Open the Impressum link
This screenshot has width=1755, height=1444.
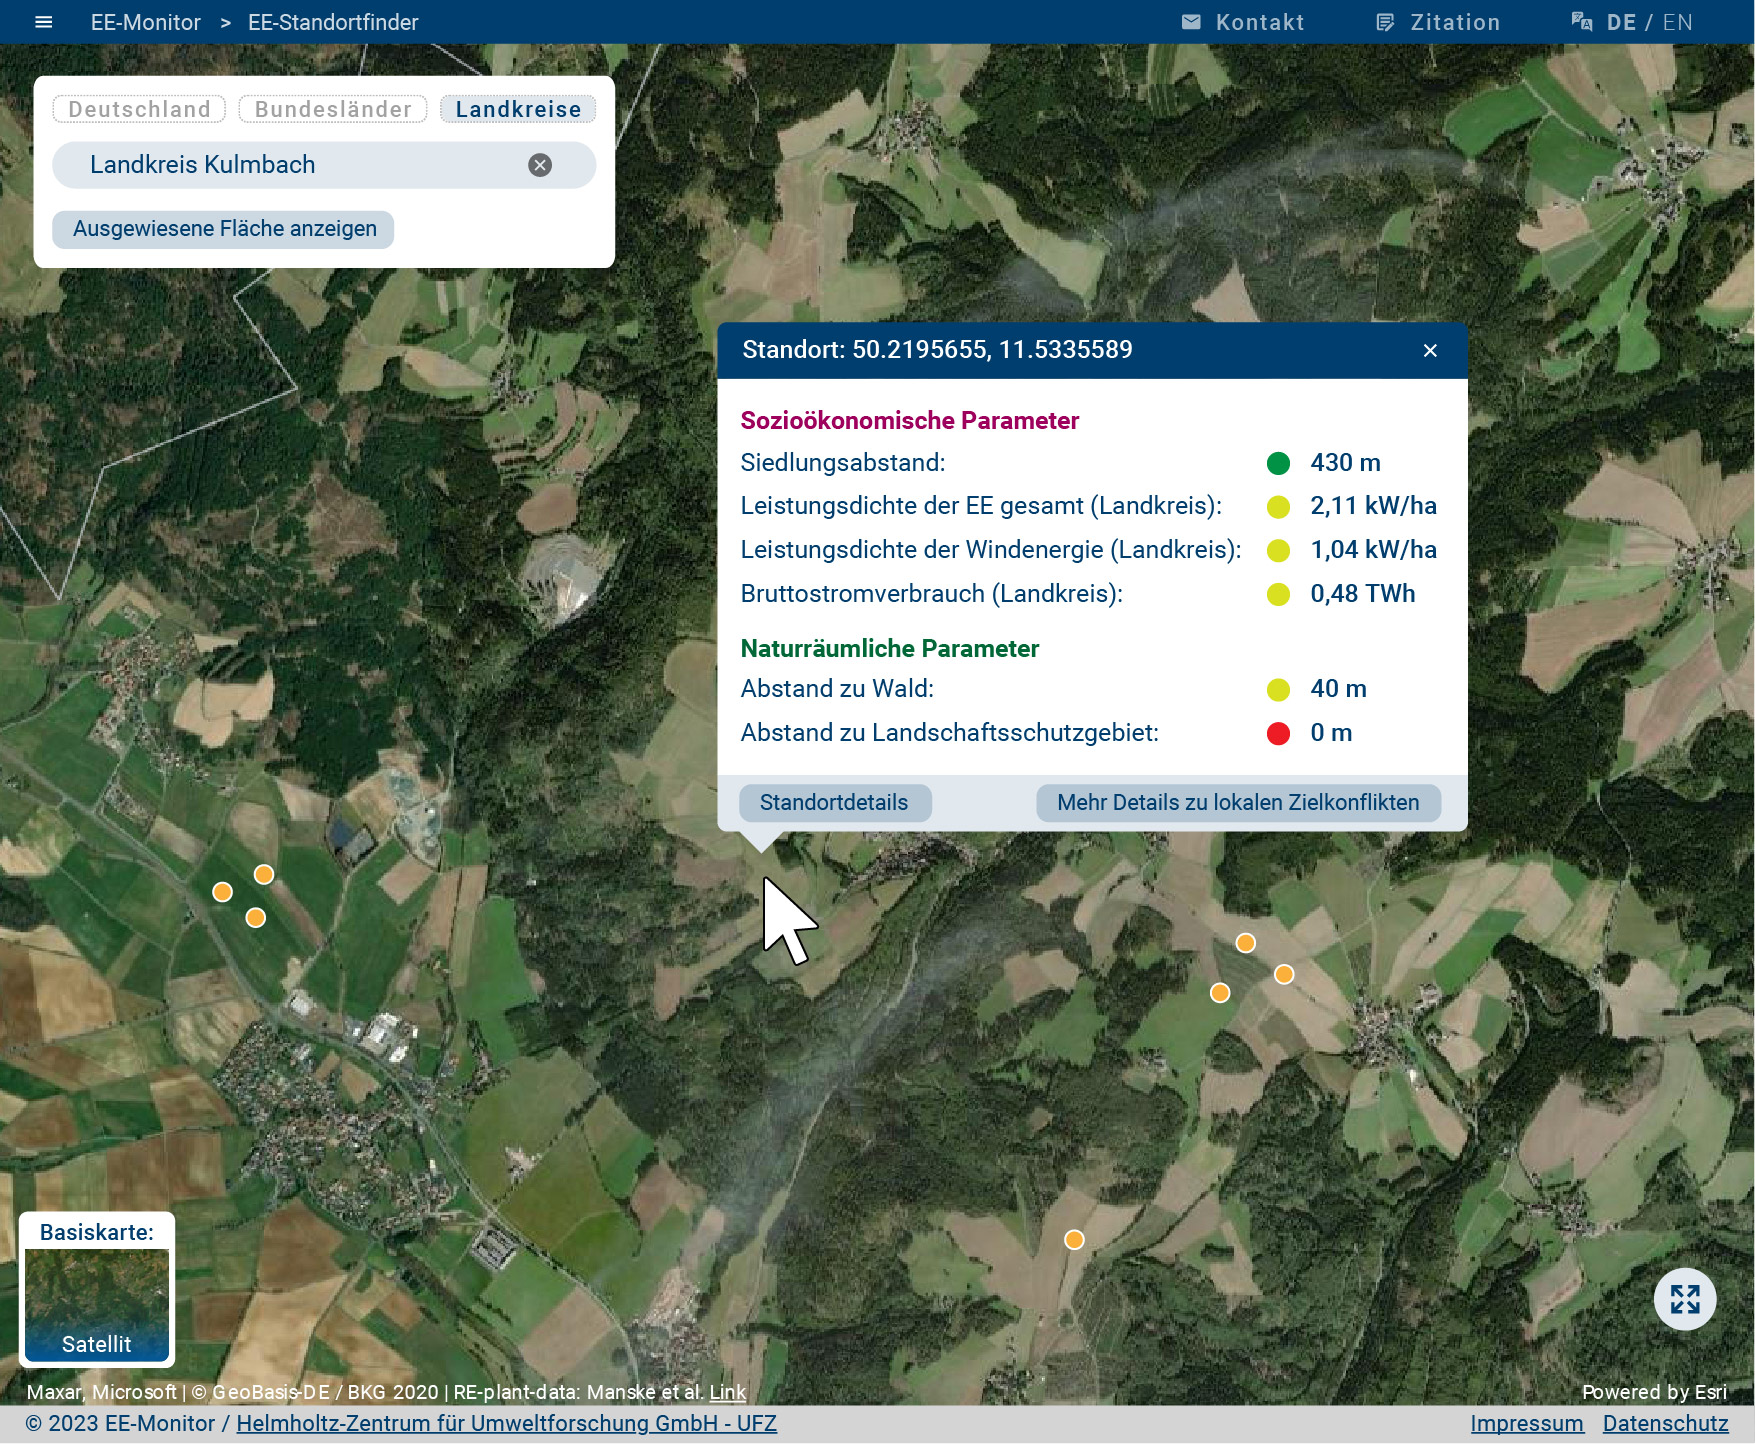[1526, 1424]
